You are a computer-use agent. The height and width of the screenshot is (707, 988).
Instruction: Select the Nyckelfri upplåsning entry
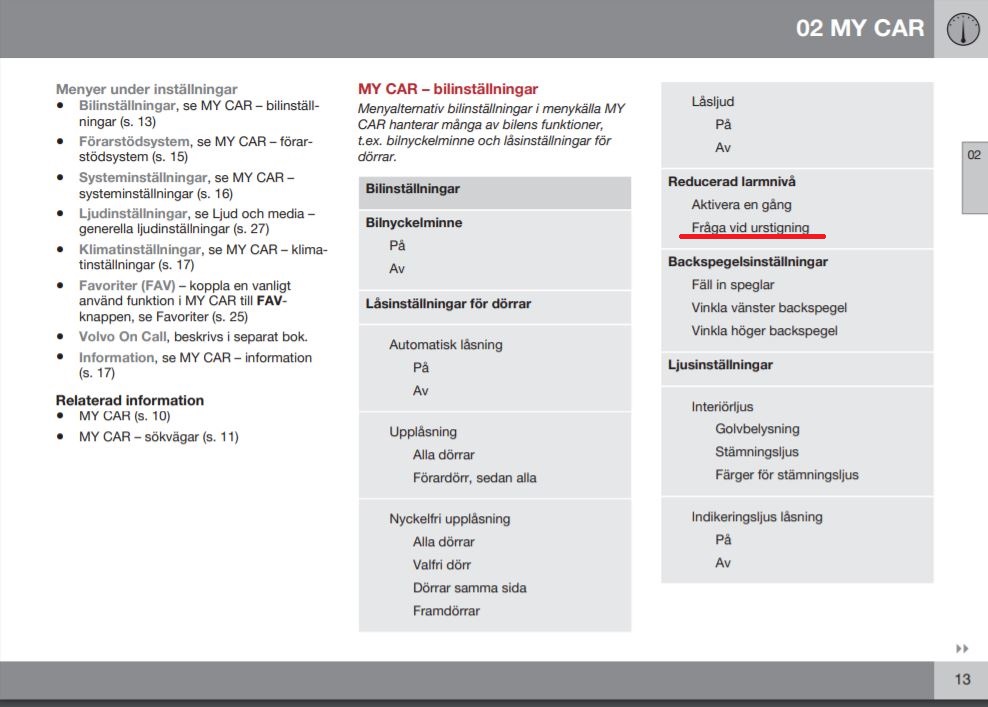tap(449, 519)
